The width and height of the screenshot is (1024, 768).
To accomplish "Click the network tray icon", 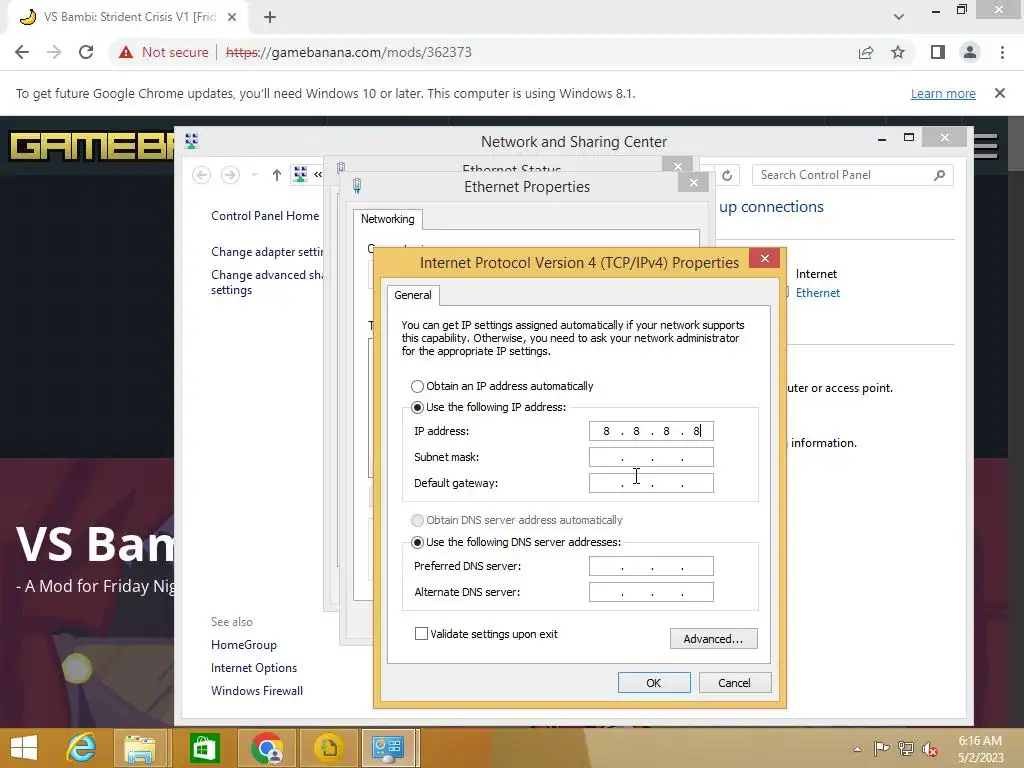I will tap(905, 749).
